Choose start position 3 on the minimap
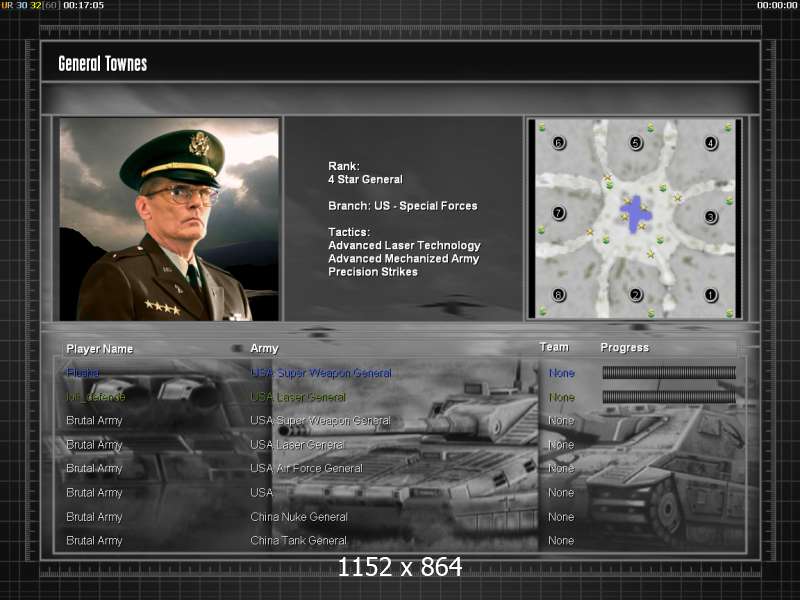The width and height of the screenshot is (800, 600). (711, 217)
